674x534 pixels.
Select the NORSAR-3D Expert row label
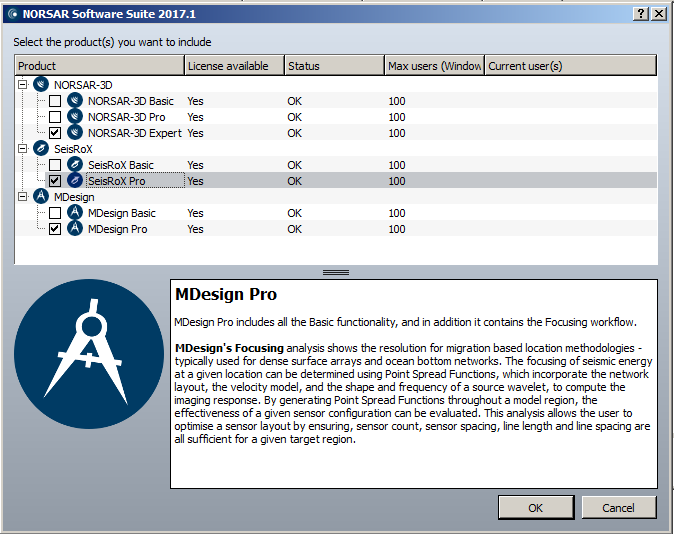[135, 133]
